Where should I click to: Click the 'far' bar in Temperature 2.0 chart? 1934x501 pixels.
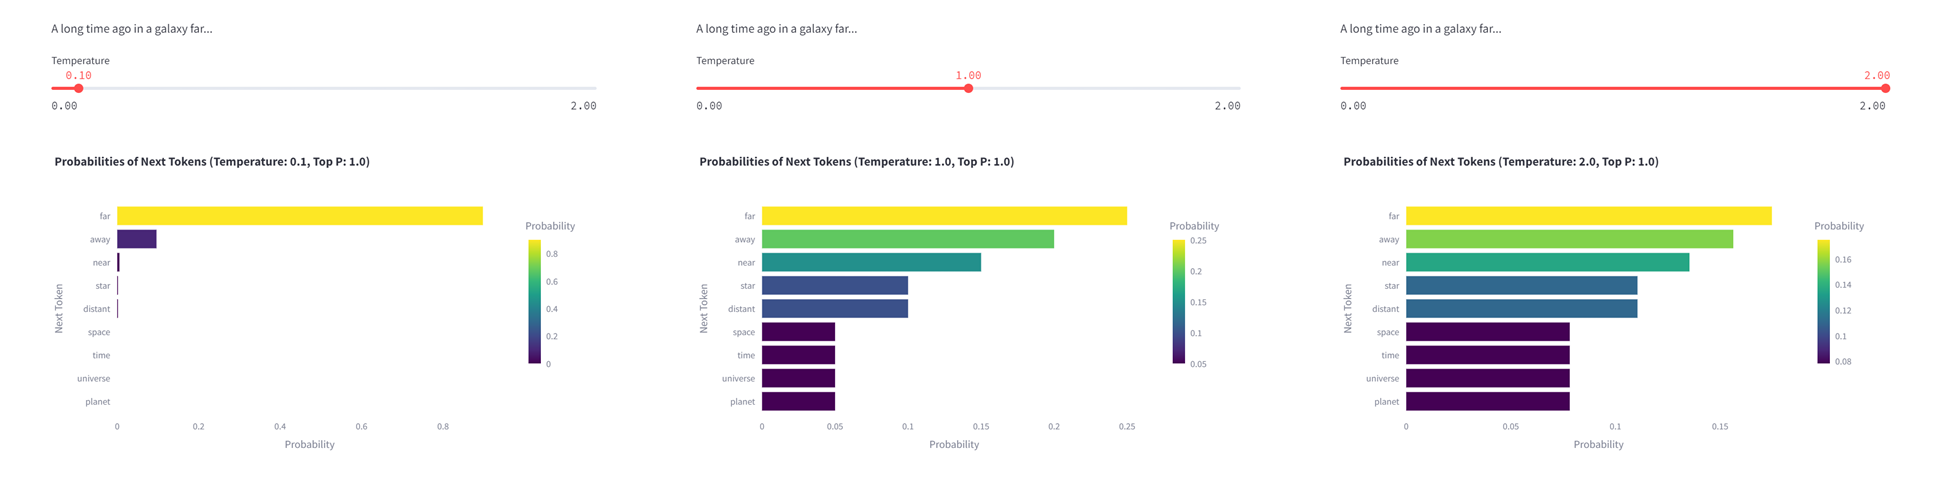tap(1589, 216)
